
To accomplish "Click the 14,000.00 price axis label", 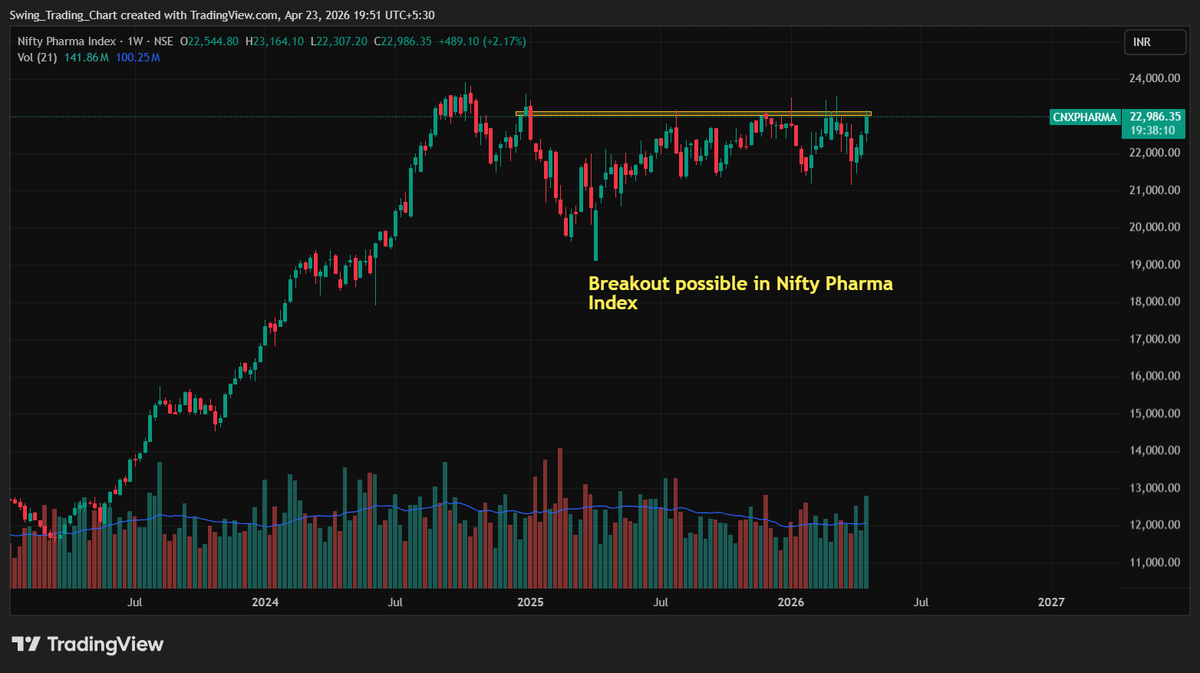I will point(1155,451).
